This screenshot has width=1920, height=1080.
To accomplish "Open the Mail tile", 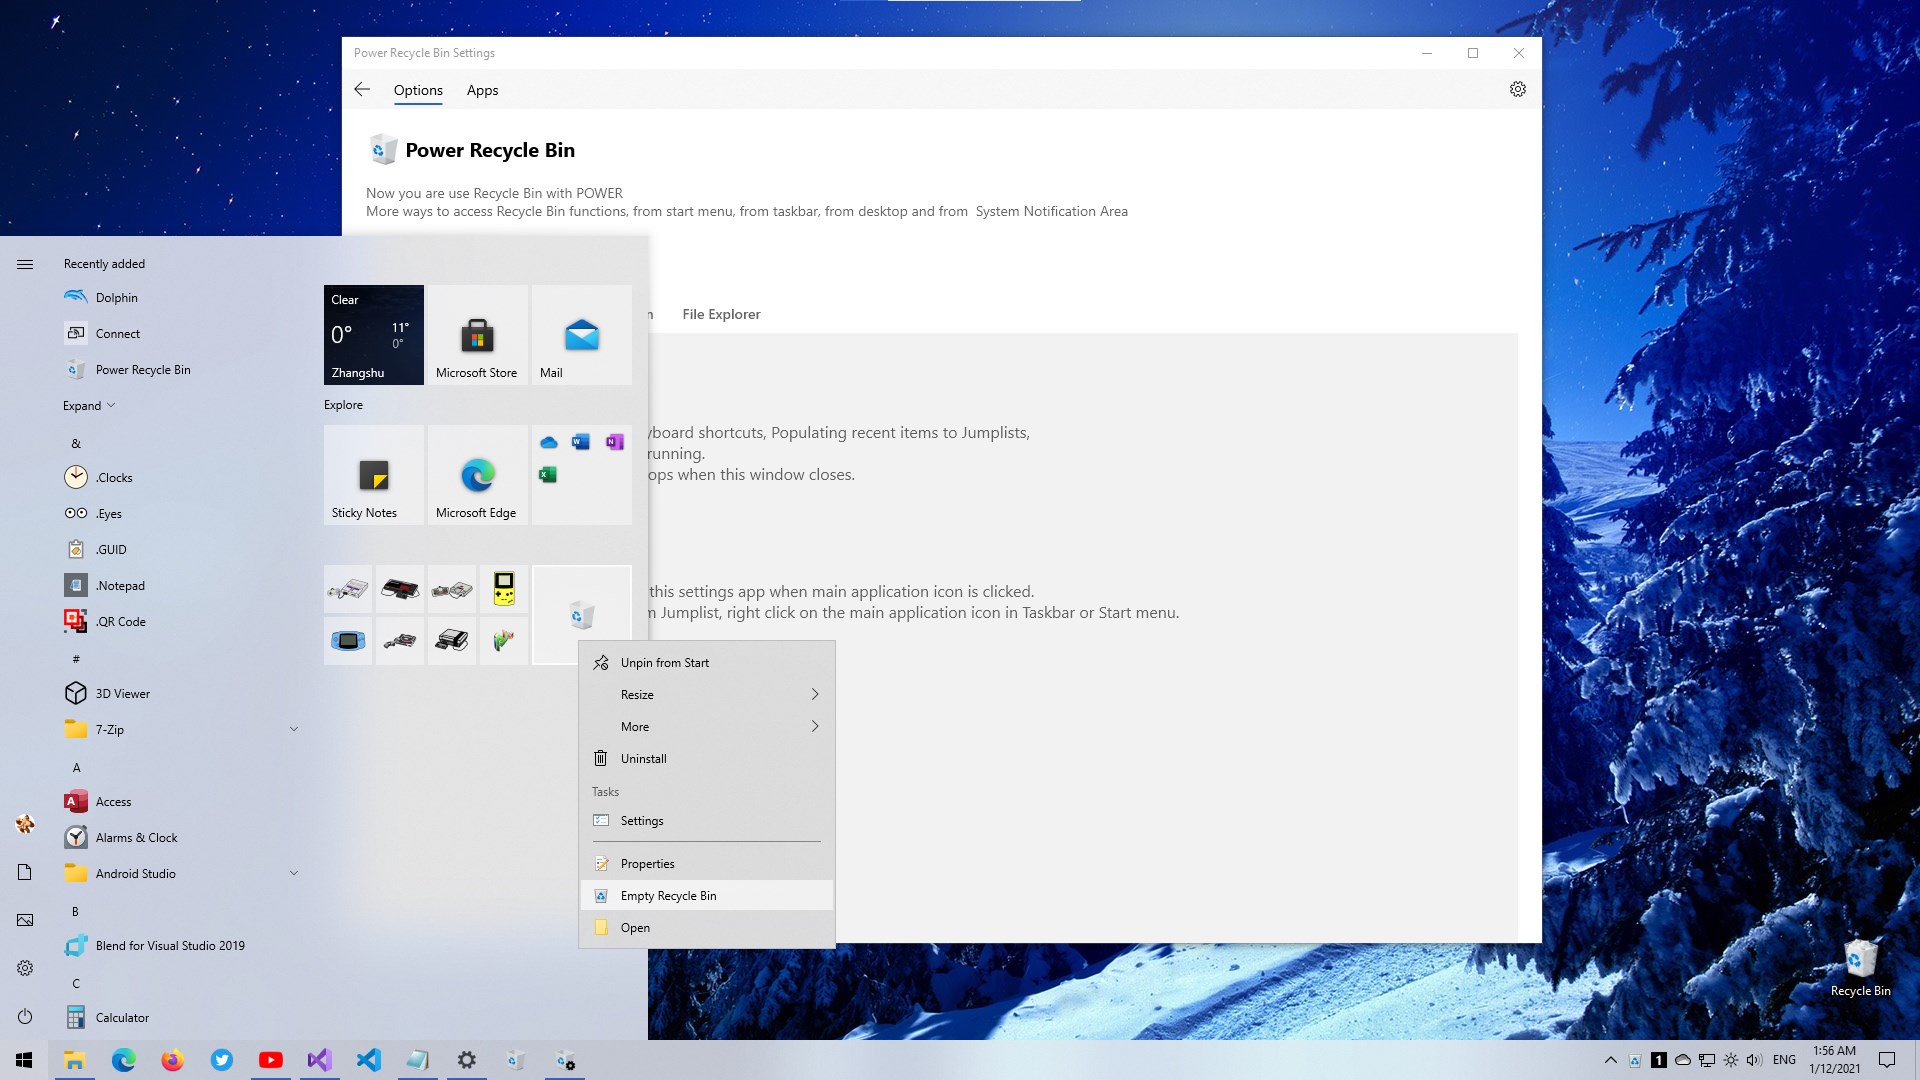I will 582,335.
